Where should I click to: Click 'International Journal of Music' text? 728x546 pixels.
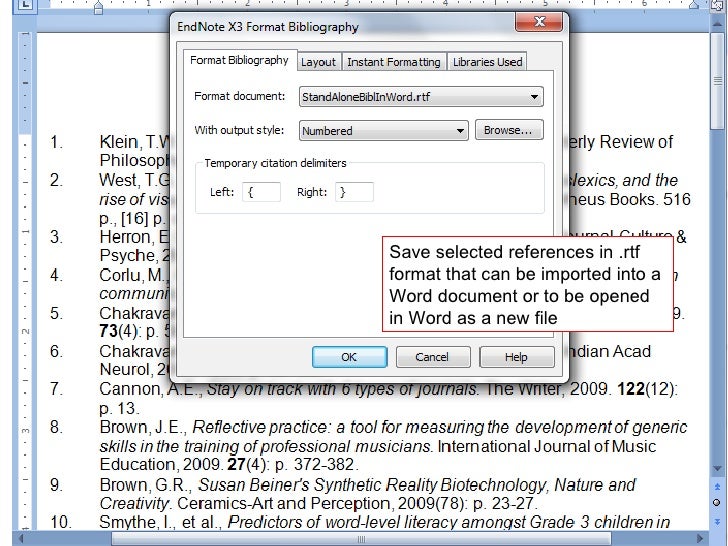(547, 446)
